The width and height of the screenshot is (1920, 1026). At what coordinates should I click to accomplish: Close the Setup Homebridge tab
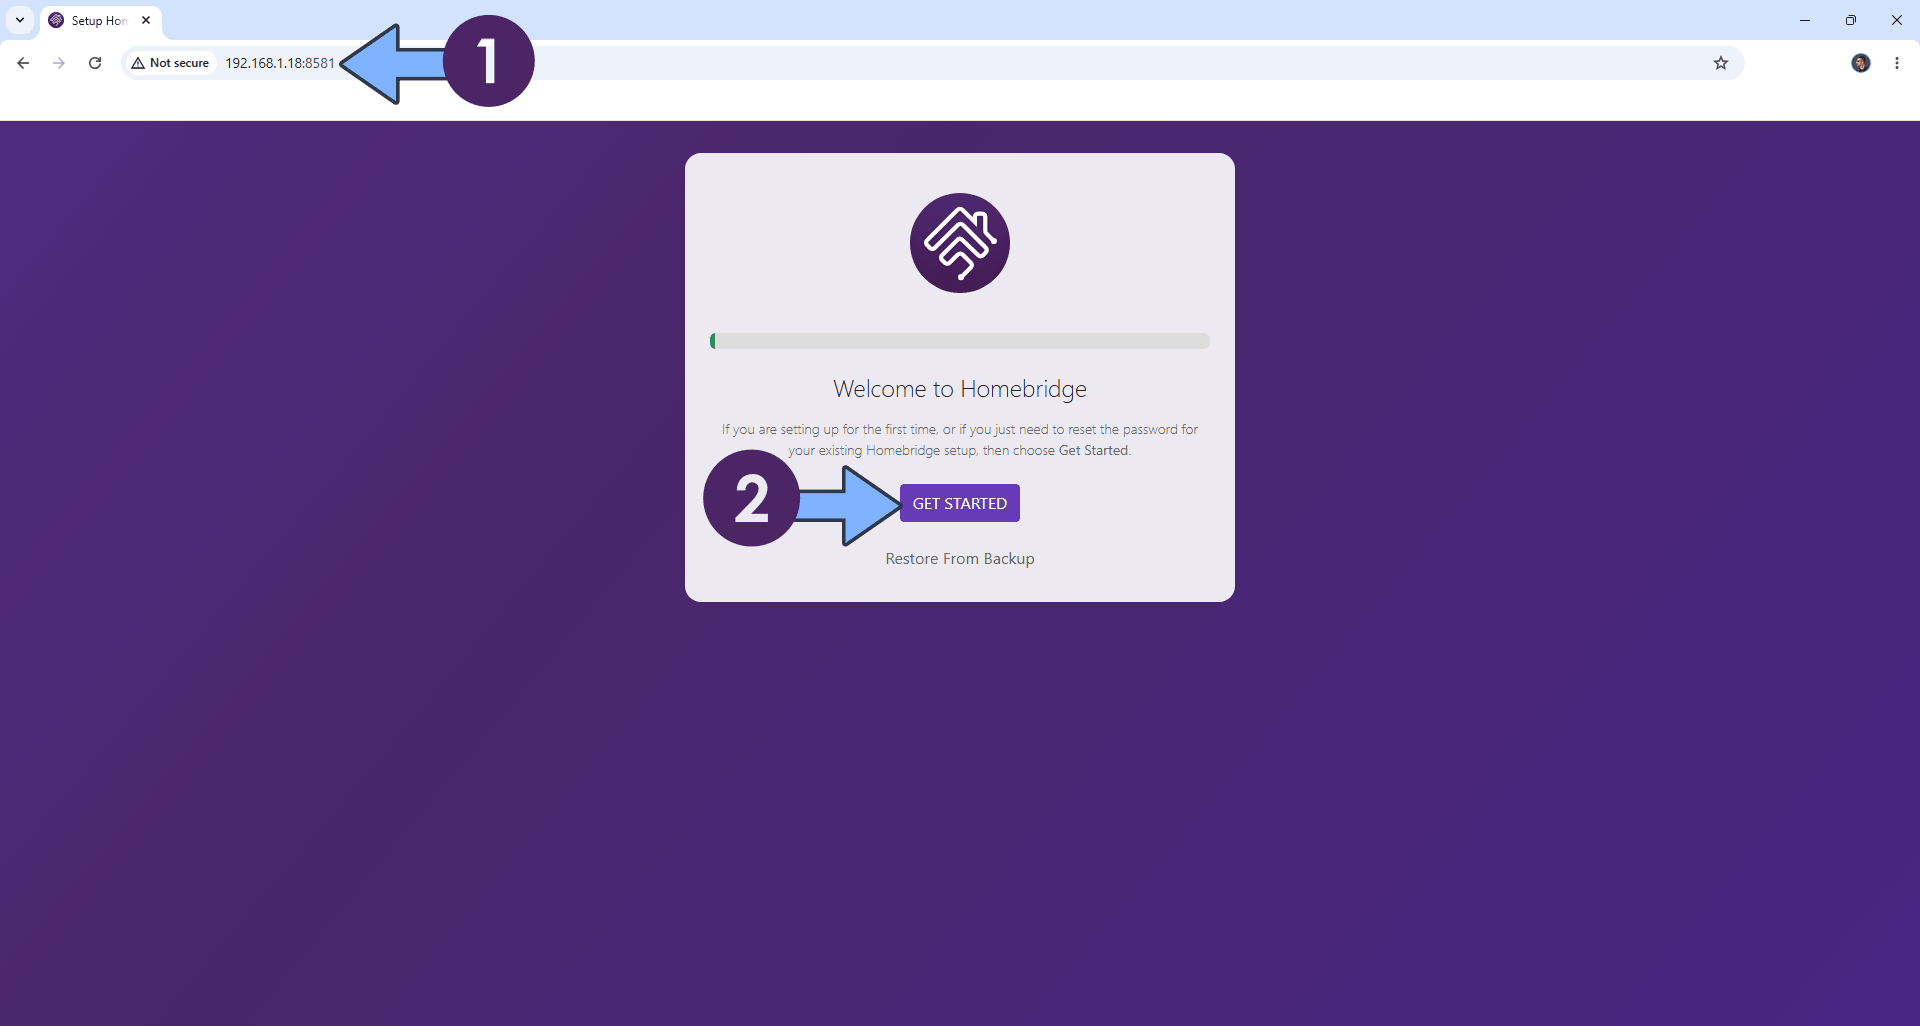click(x=146, y=20)
